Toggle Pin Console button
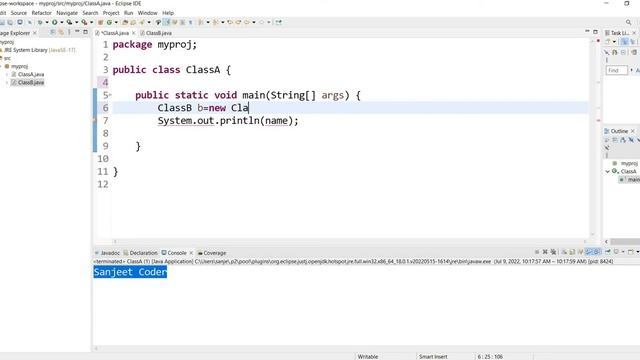The image size is (640, 360). point(607,252)
